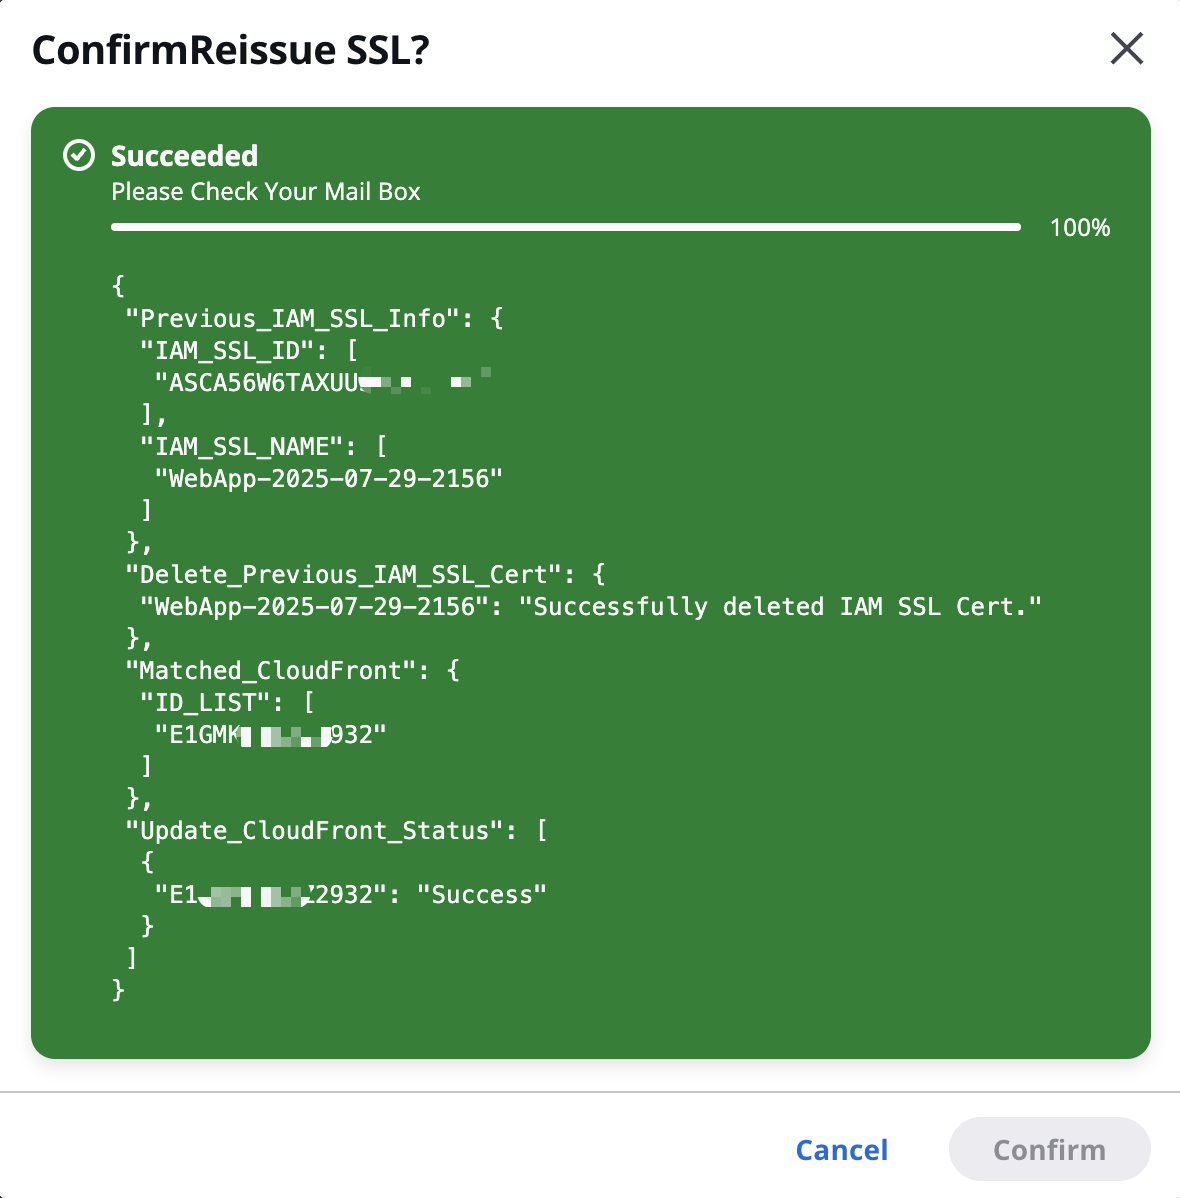
Task: Select the "WebApp-2025-07-29-2156" name value under IAM_SSL_NAME
Action: click(329, 478)
